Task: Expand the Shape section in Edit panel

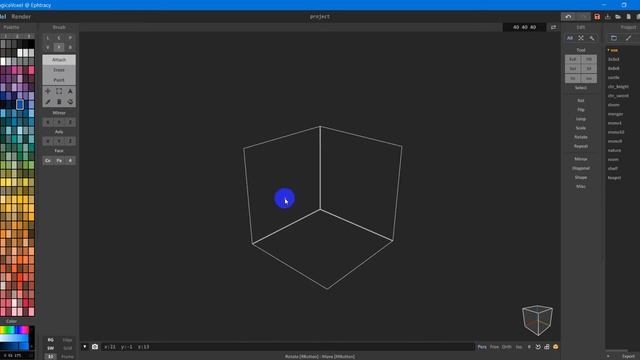Action: click(x=581, y=177)
